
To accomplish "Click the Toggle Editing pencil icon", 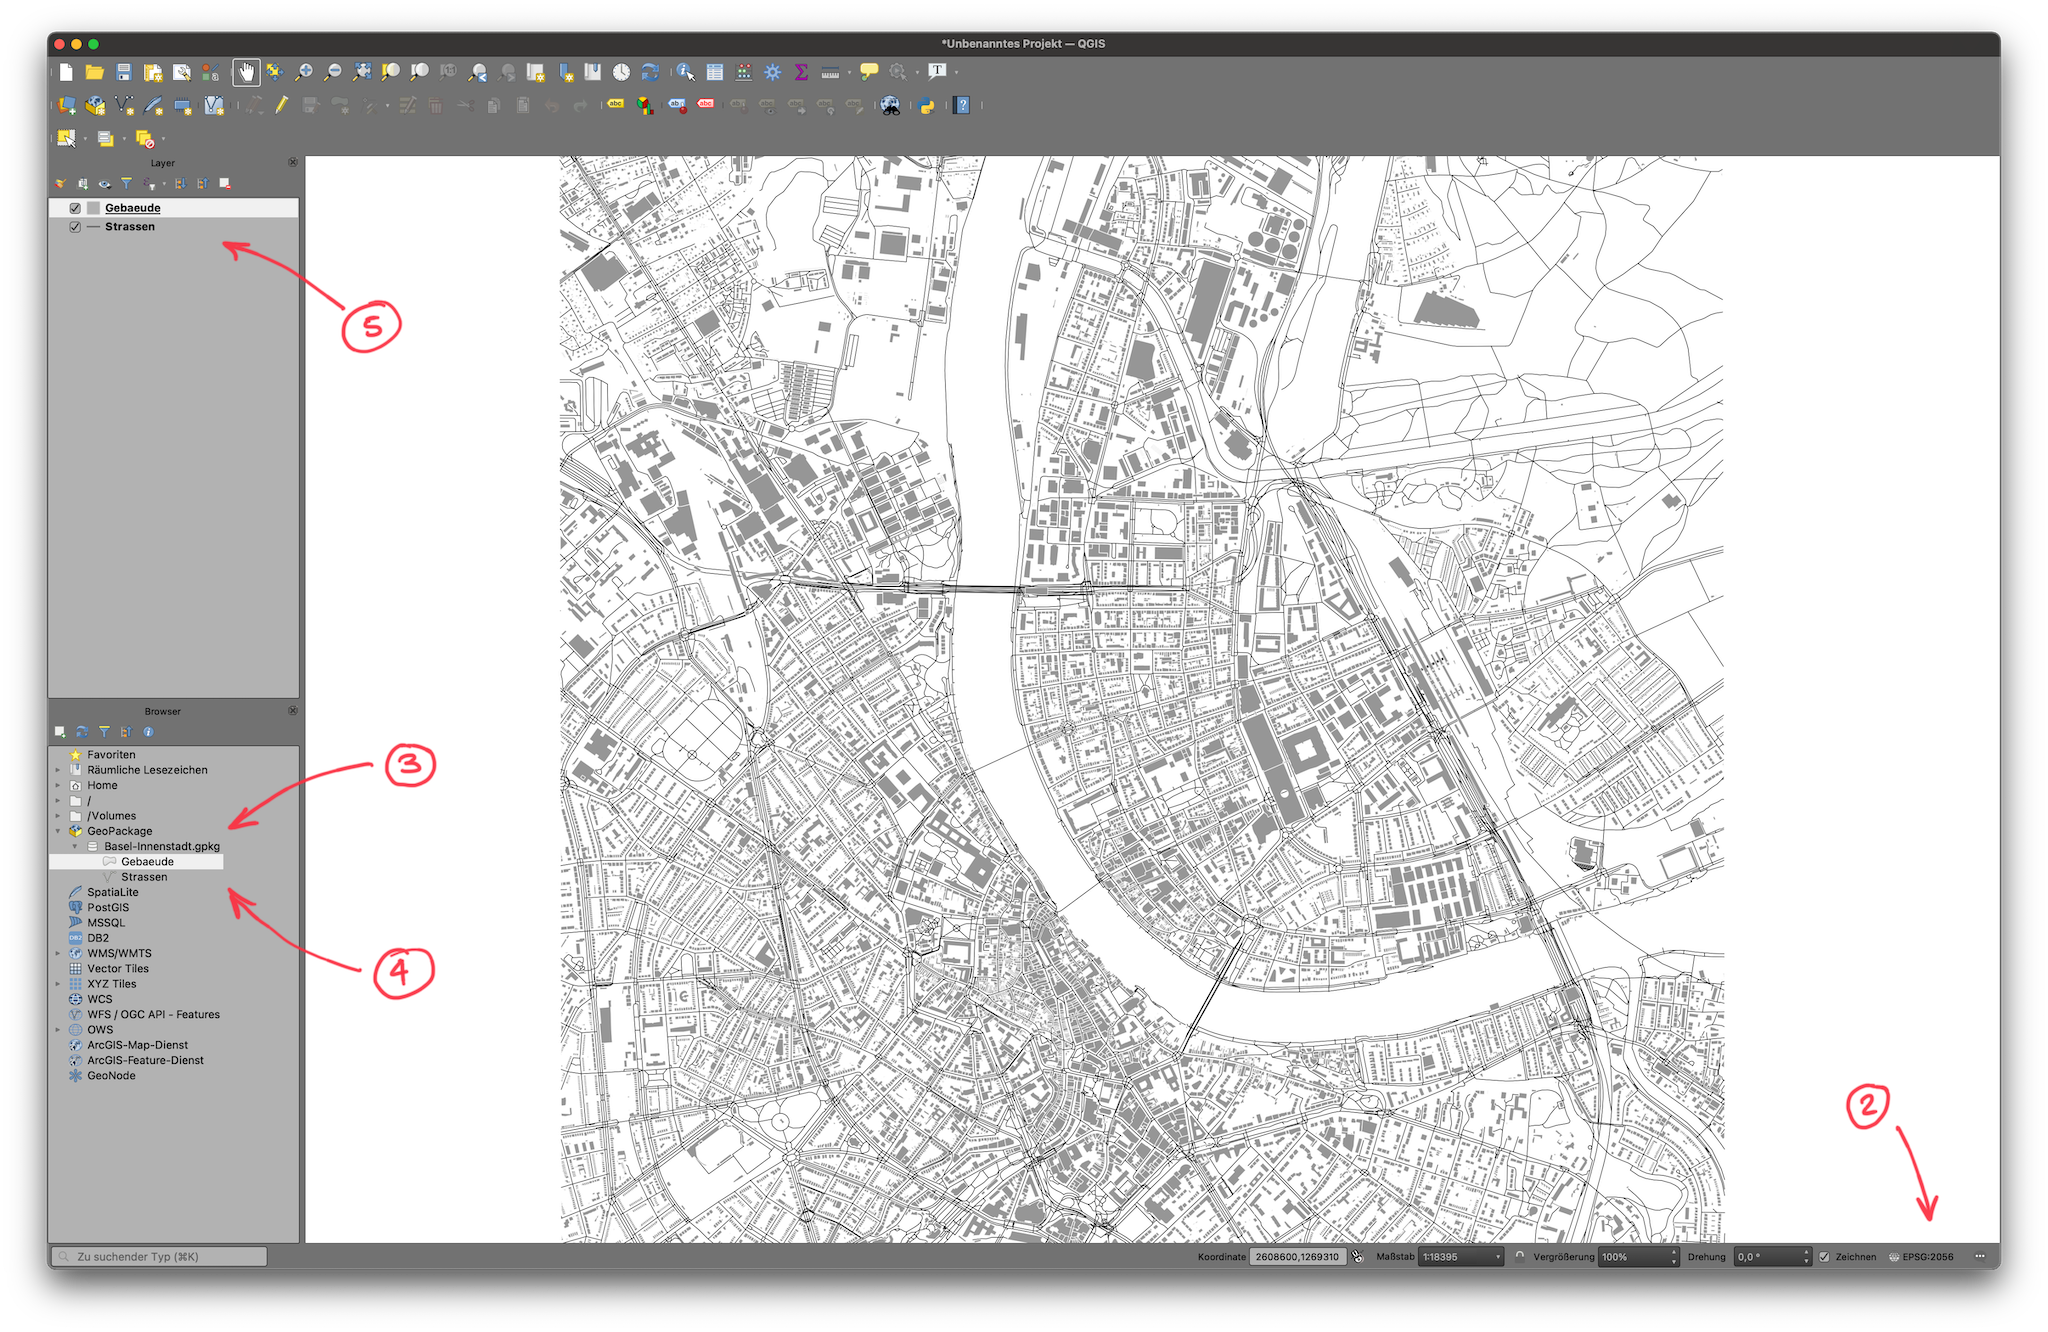I will pos(282,105).
